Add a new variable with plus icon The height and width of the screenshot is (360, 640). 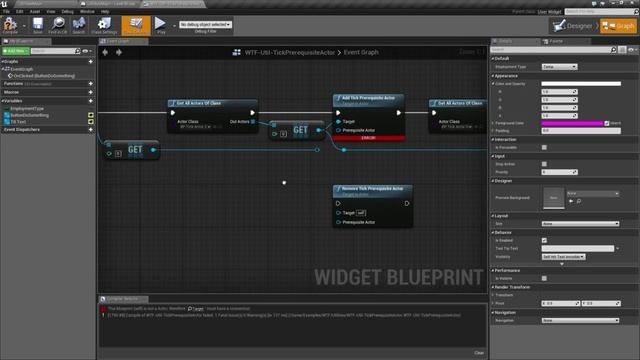[91, 101]
